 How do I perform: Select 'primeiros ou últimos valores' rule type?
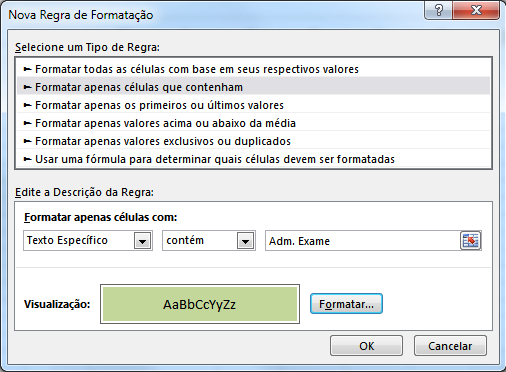coord(253,105)
